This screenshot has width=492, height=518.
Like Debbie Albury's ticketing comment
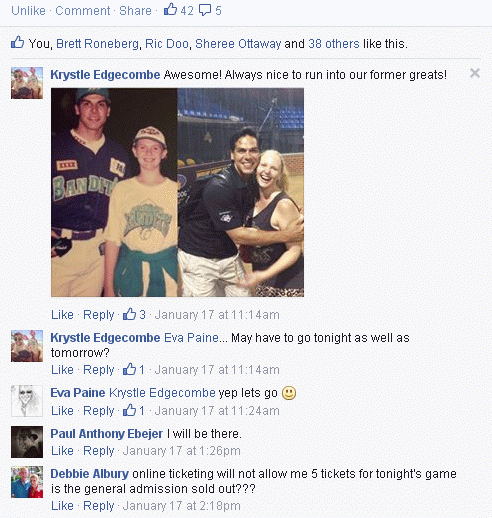click(62, 506)
